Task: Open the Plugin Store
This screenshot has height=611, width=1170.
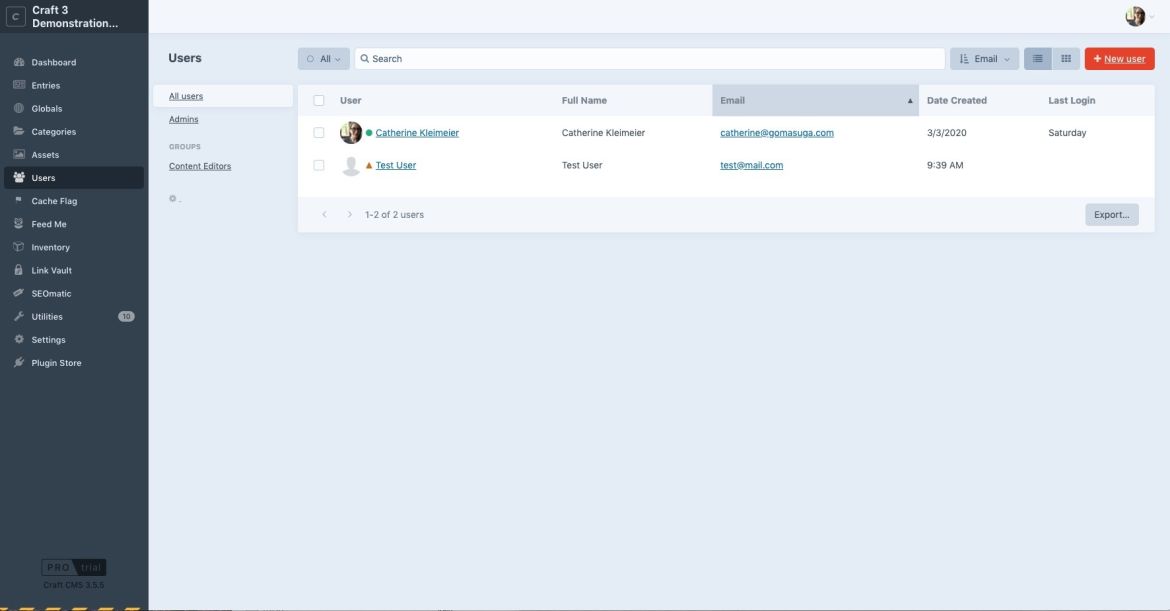Action: click(58, 362)
